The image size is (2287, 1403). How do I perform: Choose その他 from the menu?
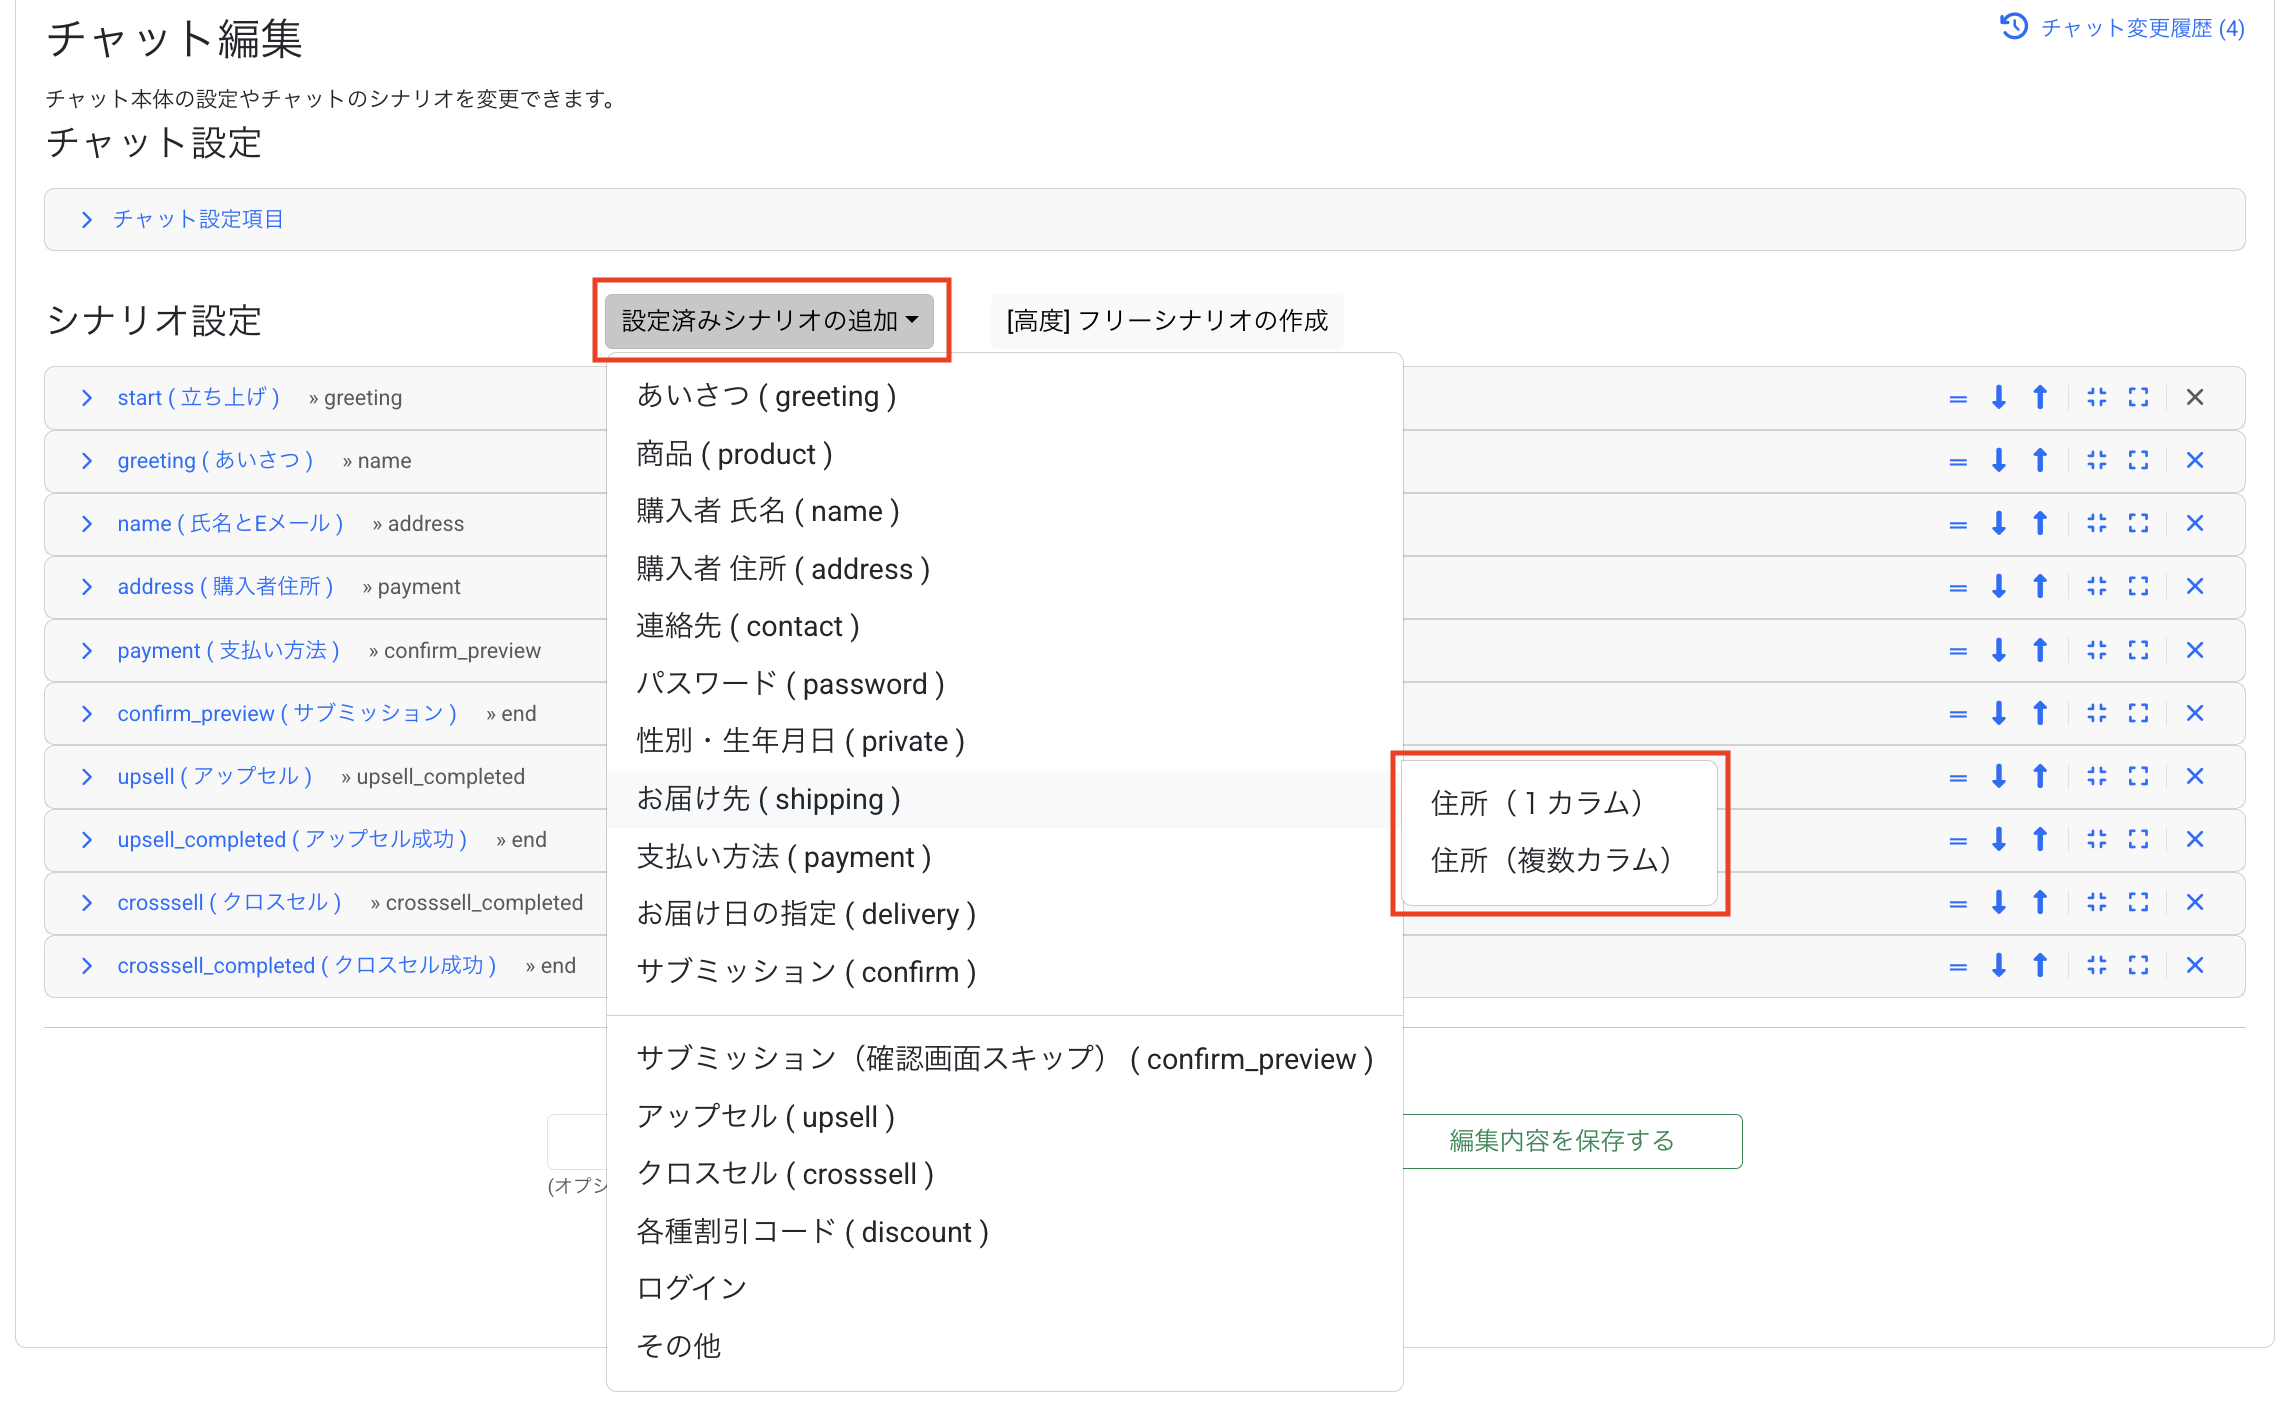[1004, 1346]
